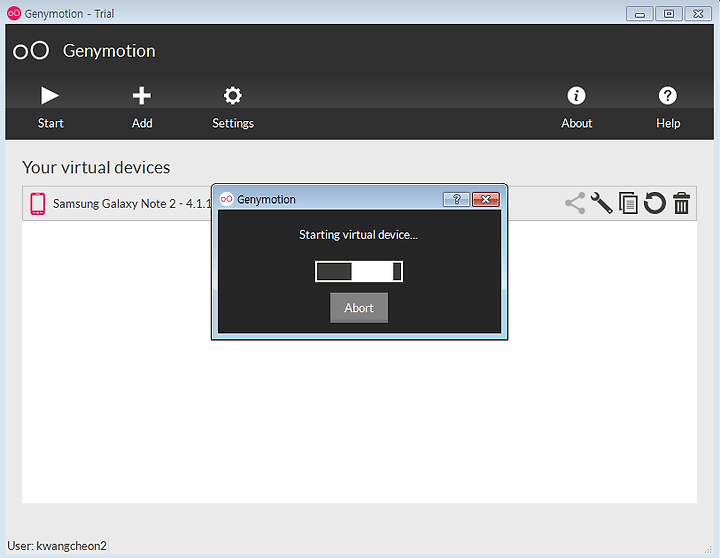
Task: Click the factory reset circular arrow icon
Action: click(655, 203)
